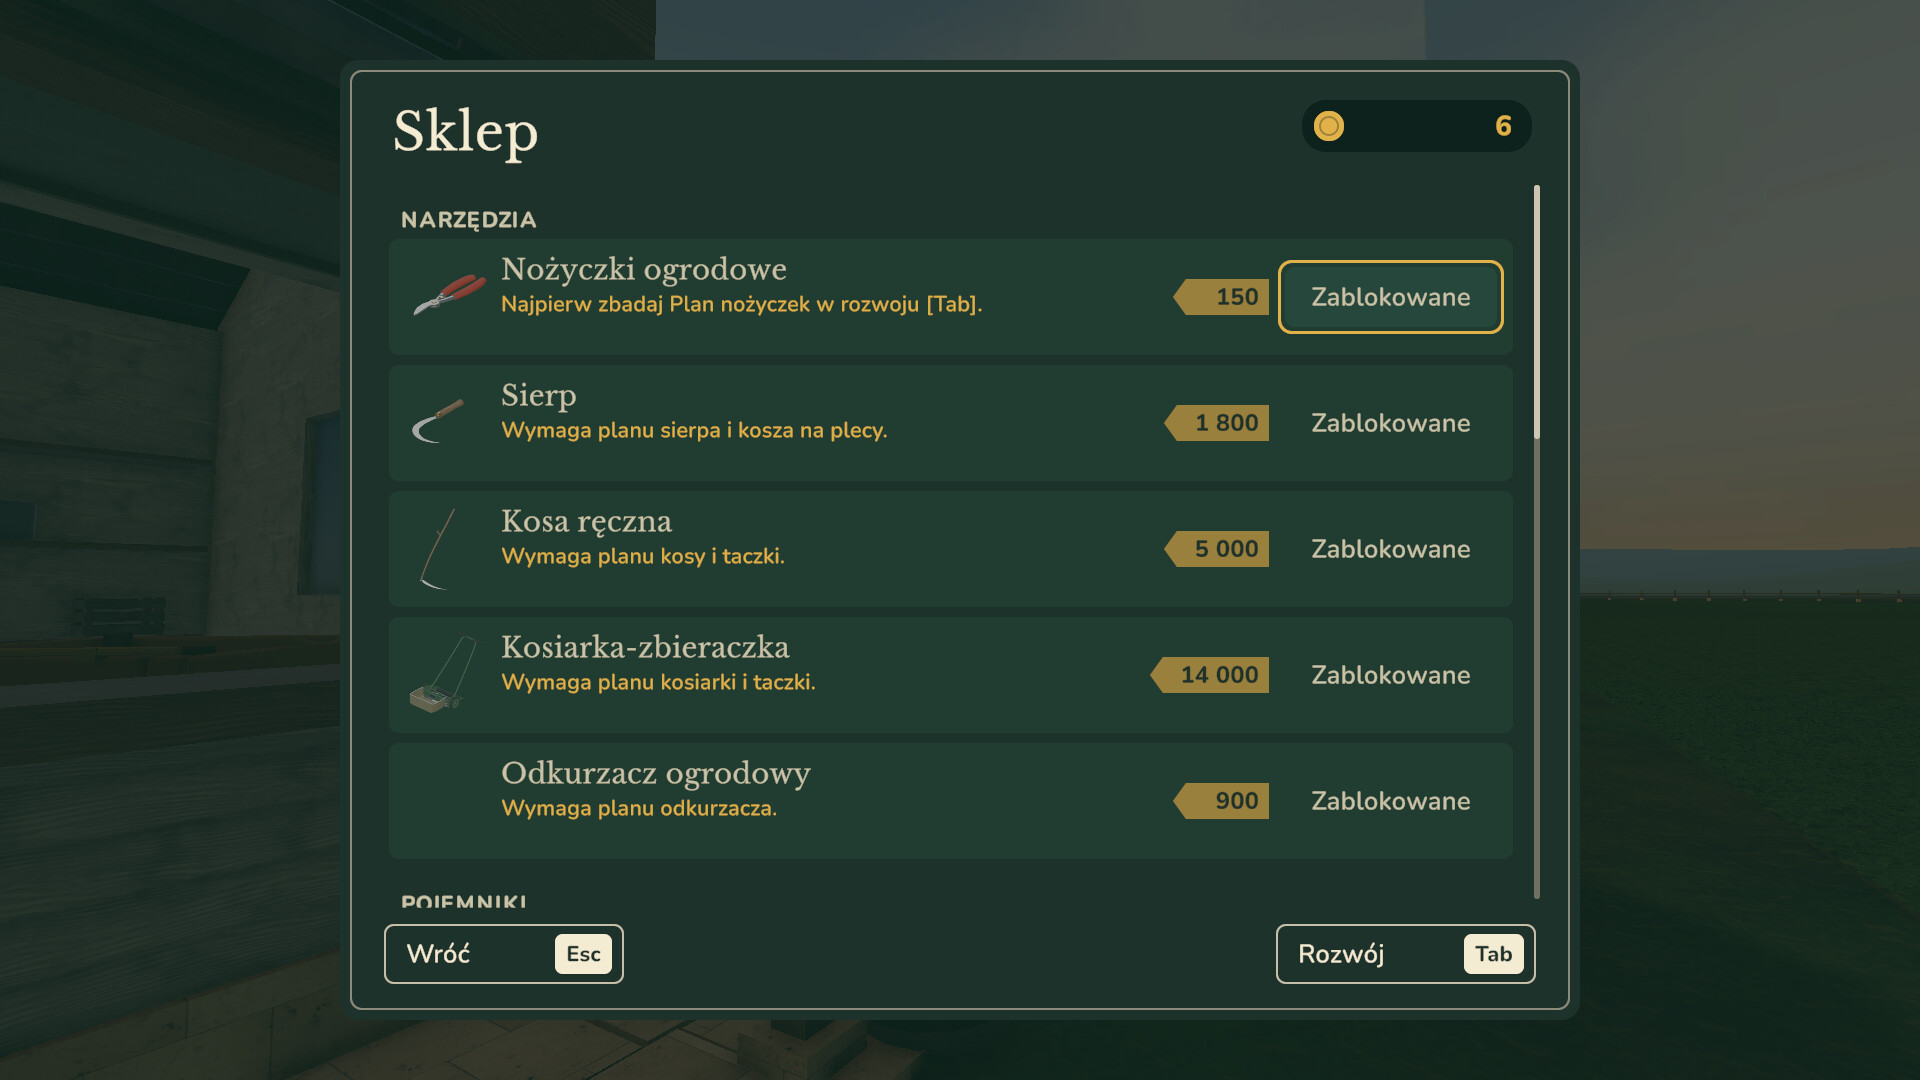The width and height of the screenshot is (1920, 1080).
Task: Click the coin balance value 6
Action: [1503, 126]
